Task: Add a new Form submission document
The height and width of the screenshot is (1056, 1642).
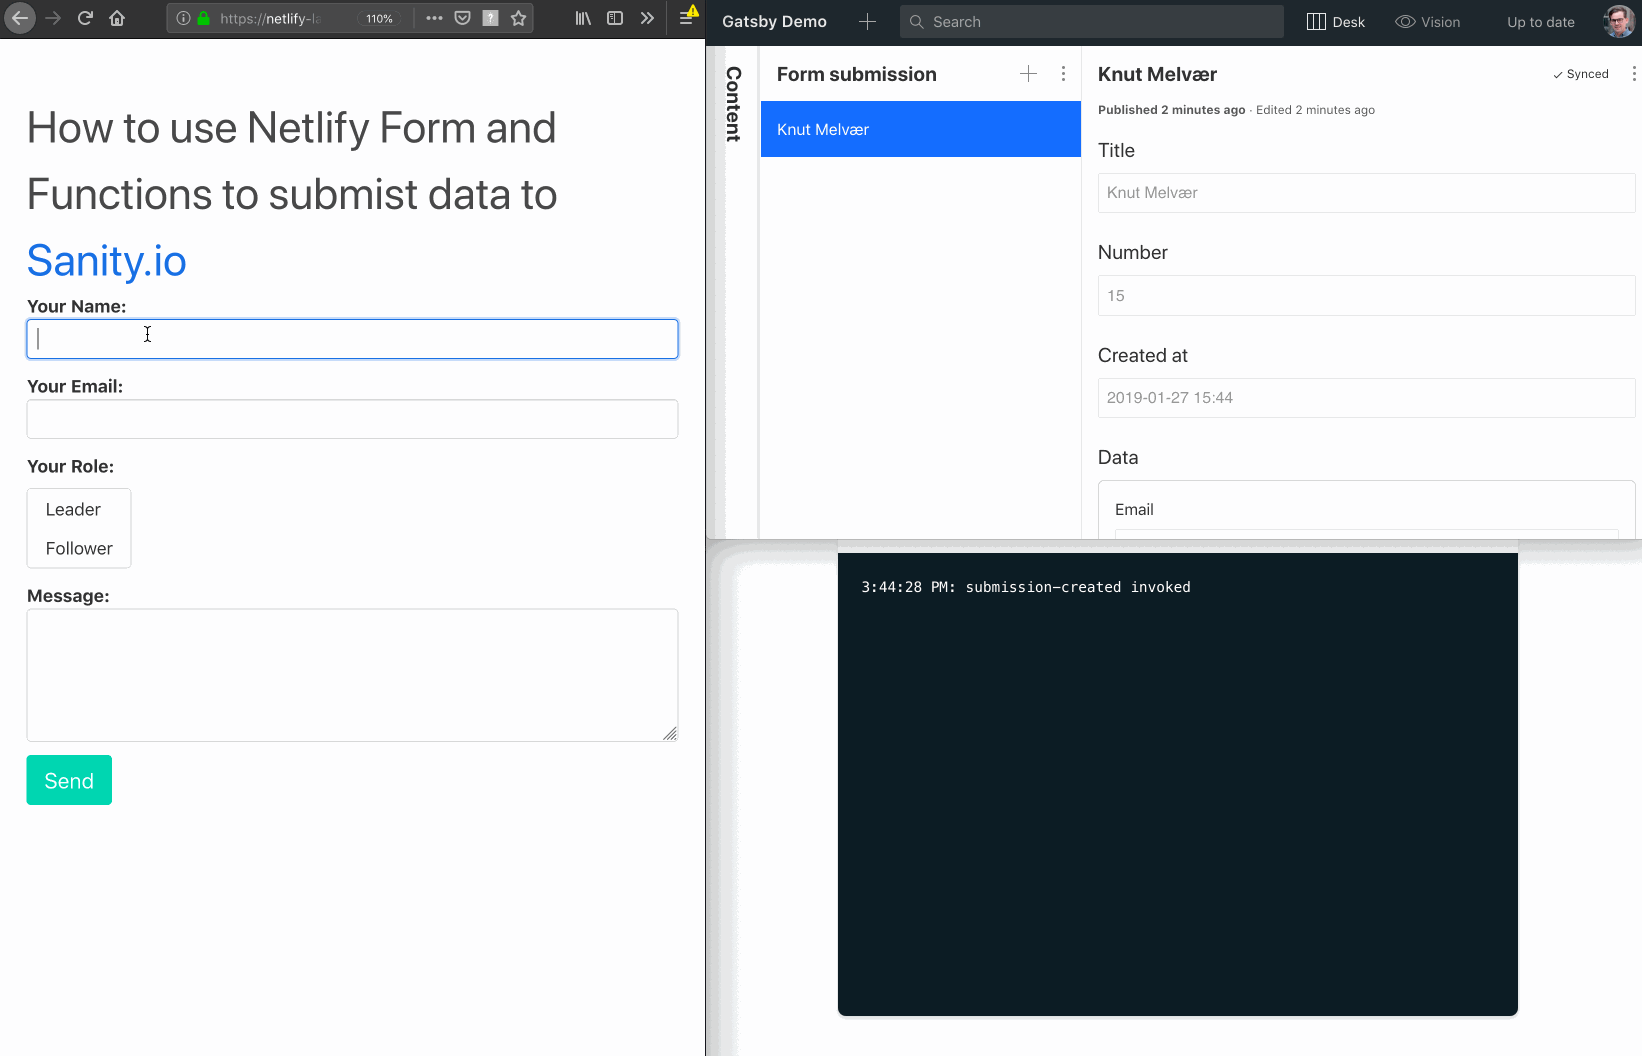Action: (1028, 74)
